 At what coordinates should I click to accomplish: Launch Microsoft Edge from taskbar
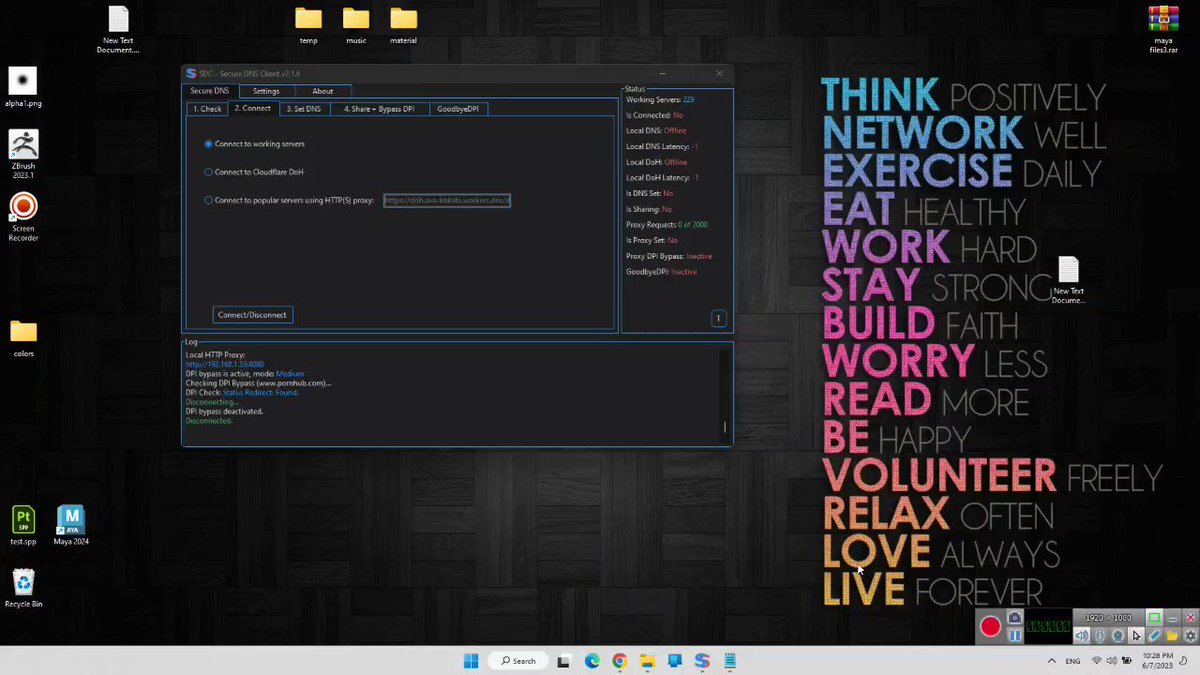(x=592, y=661)
